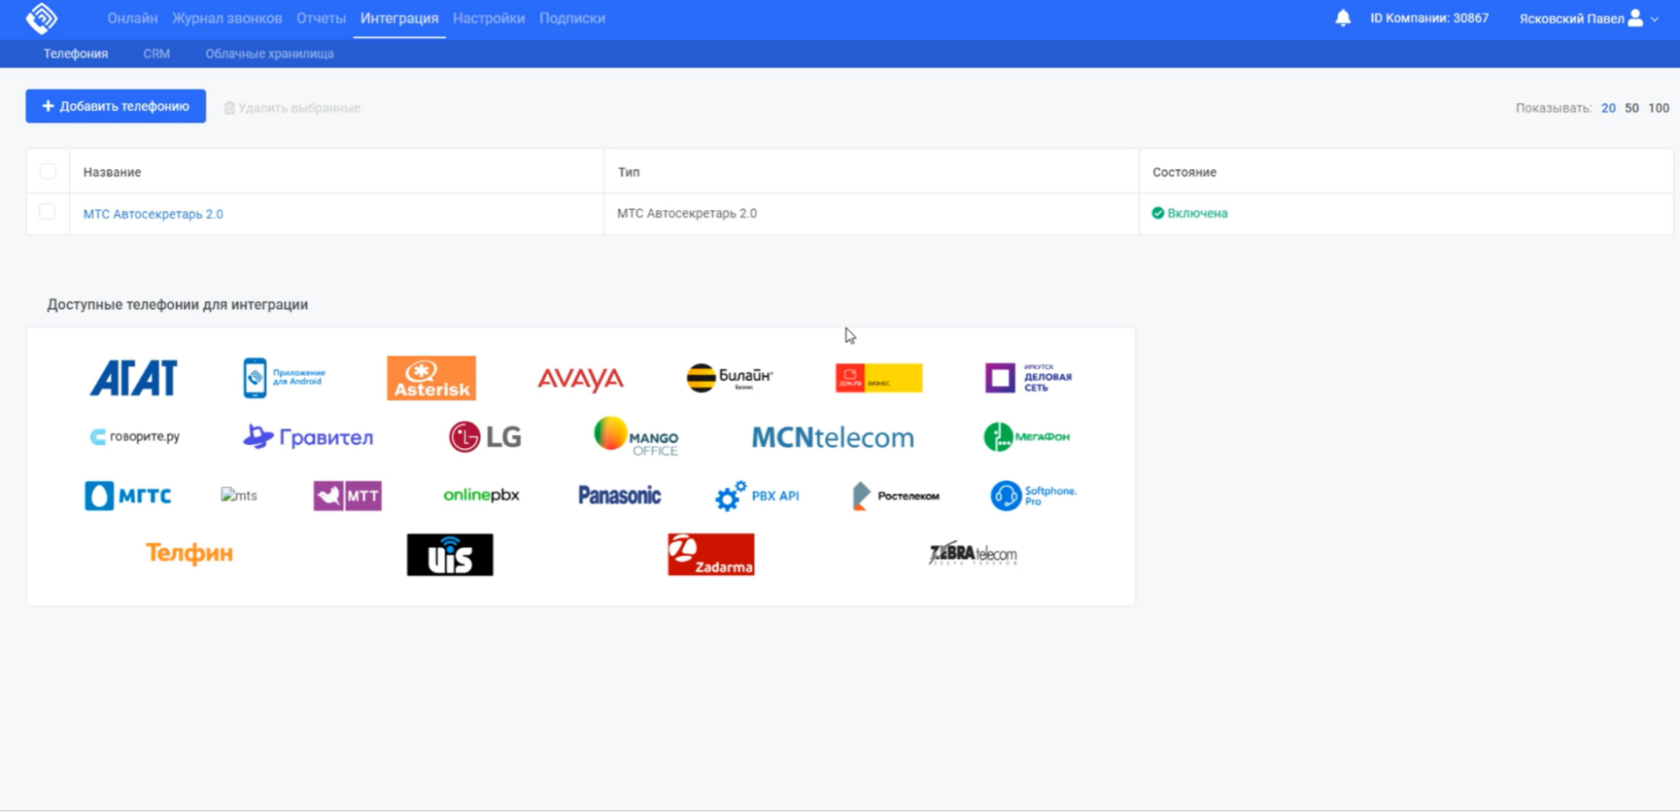The width and height of the screenshot is (1680, 812).
Task: Click the Удалить выбранные button
Action: [292, 108]
